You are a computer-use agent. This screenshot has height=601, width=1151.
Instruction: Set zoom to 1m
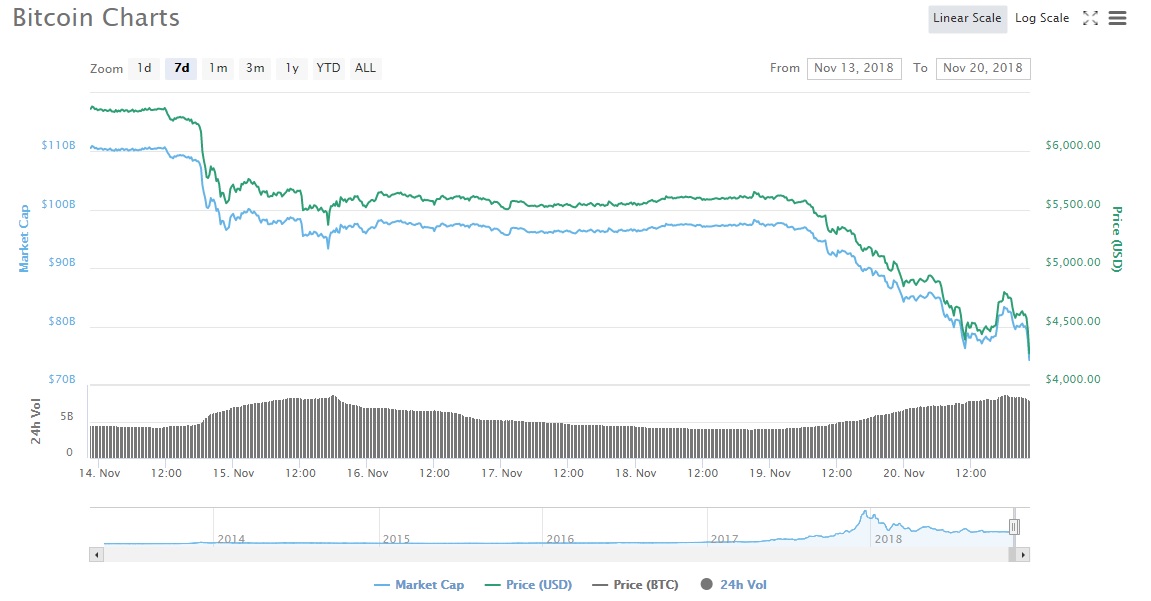coord(217,68)
